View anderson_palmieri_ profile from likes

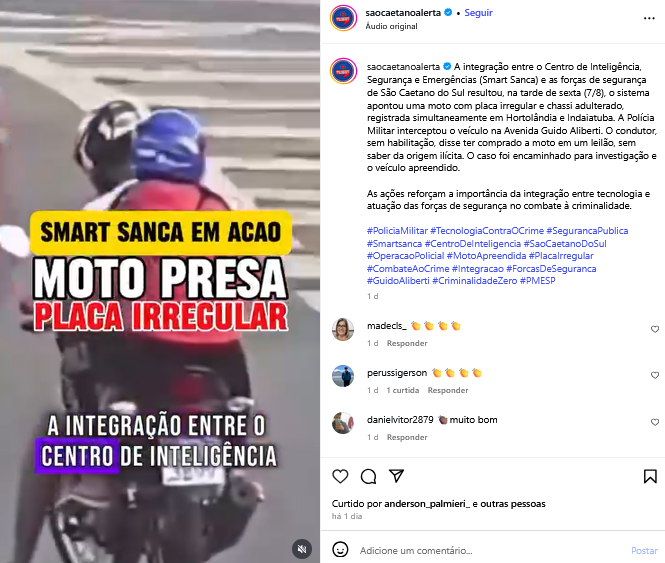427,504
